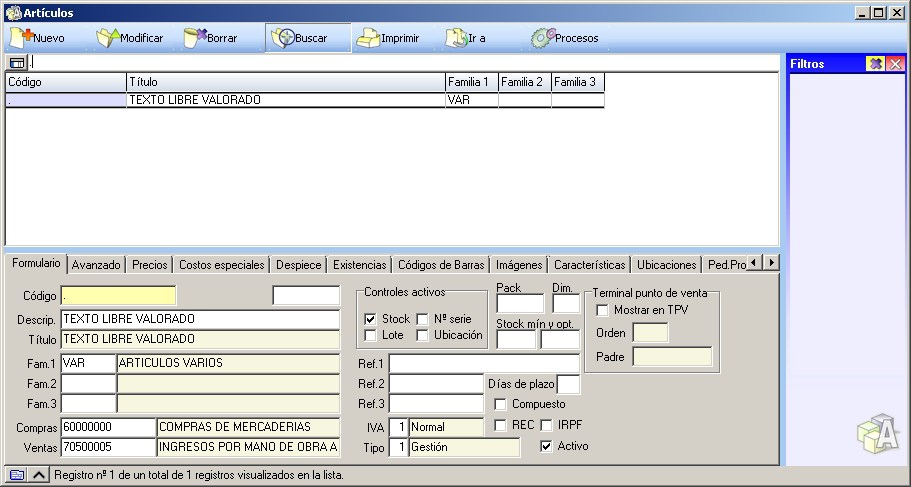Select the Formulario tab
The width and height of the screenshot is (911, 487).
[x=36, y=263]
